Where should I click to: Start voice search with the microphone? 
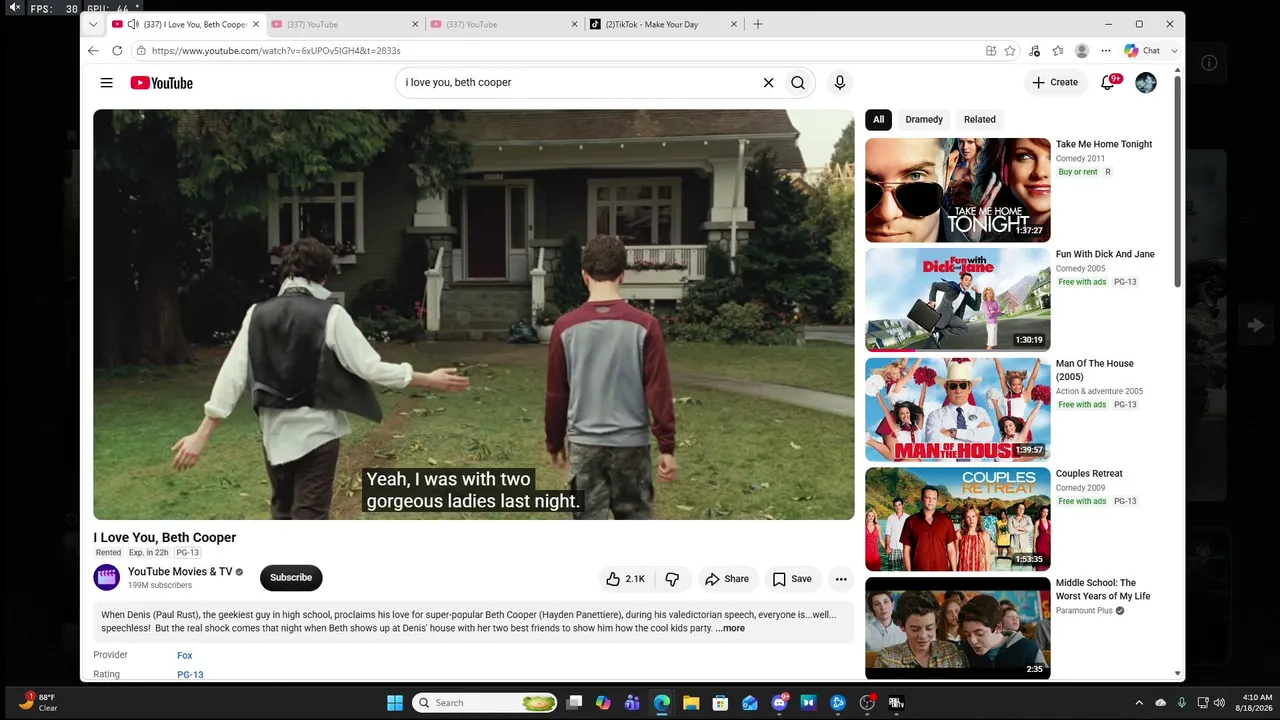click(x=840, y=83)
